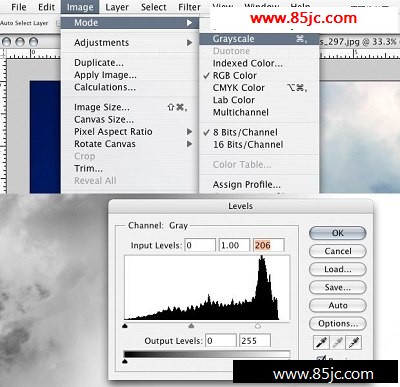Click the white input slider triangle under histogram
The height and width of the screenshot is (387, 400).
(258, 325)
